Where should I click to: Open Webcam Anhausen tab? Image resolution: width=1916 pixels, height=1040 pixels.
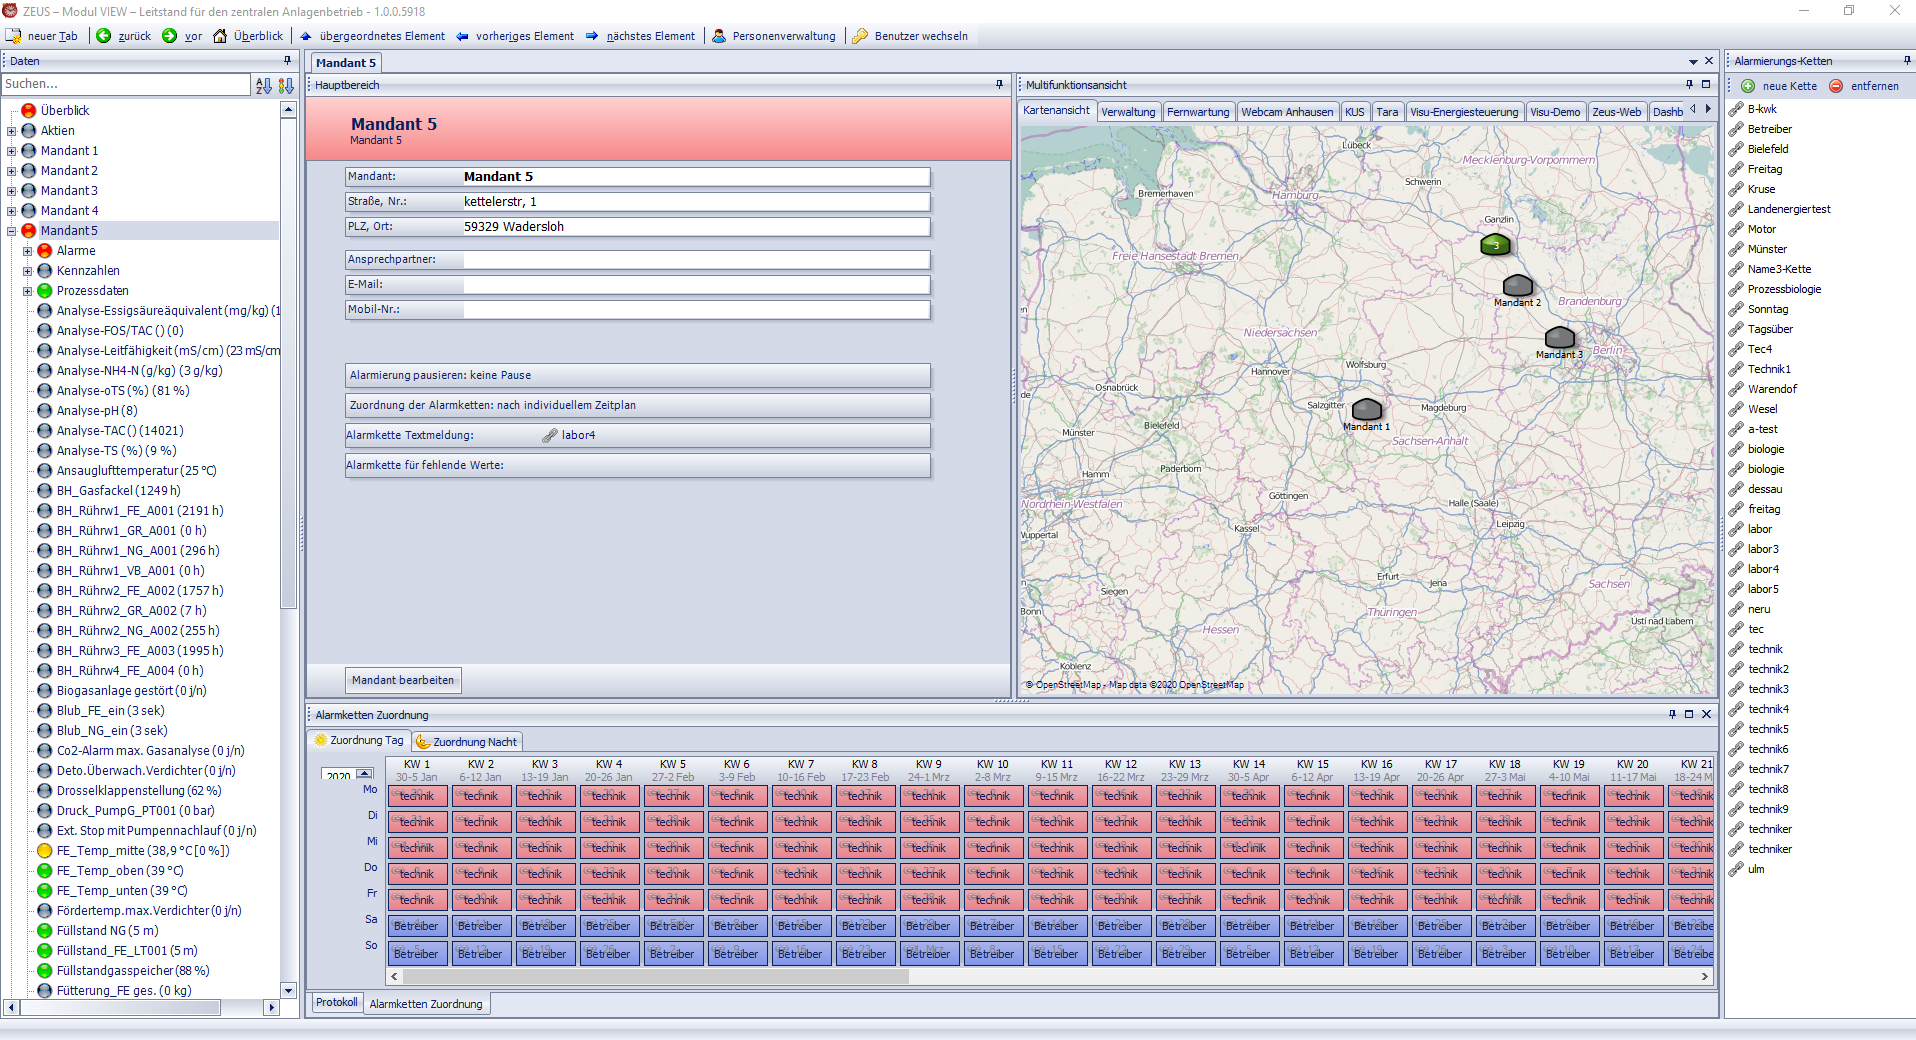tap(1287, 112)
